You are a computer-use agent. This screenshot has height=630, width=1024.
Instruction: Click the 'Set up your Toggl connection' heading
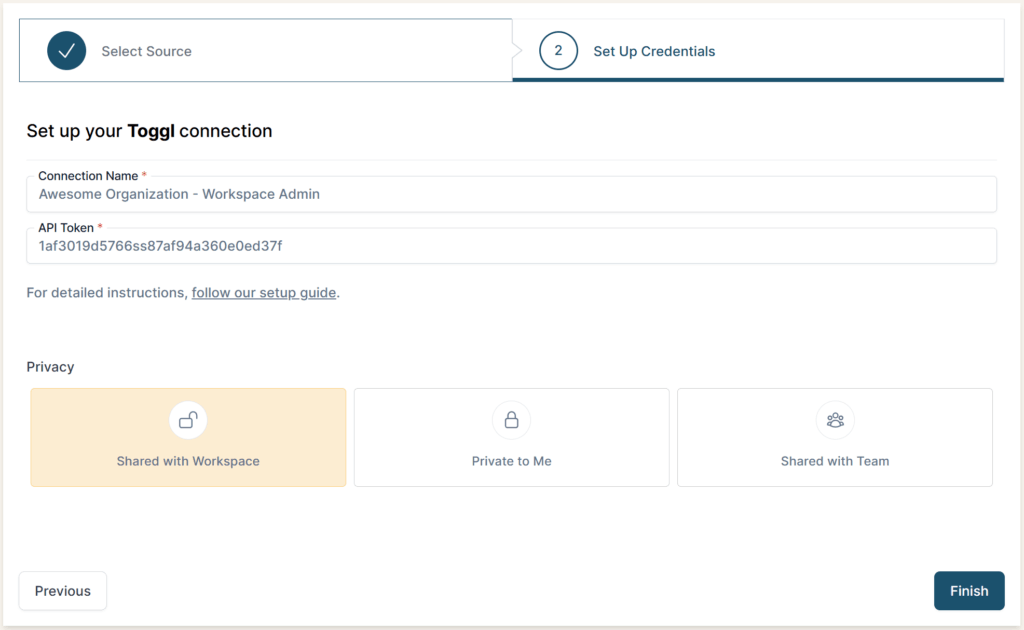pos(150,131)
